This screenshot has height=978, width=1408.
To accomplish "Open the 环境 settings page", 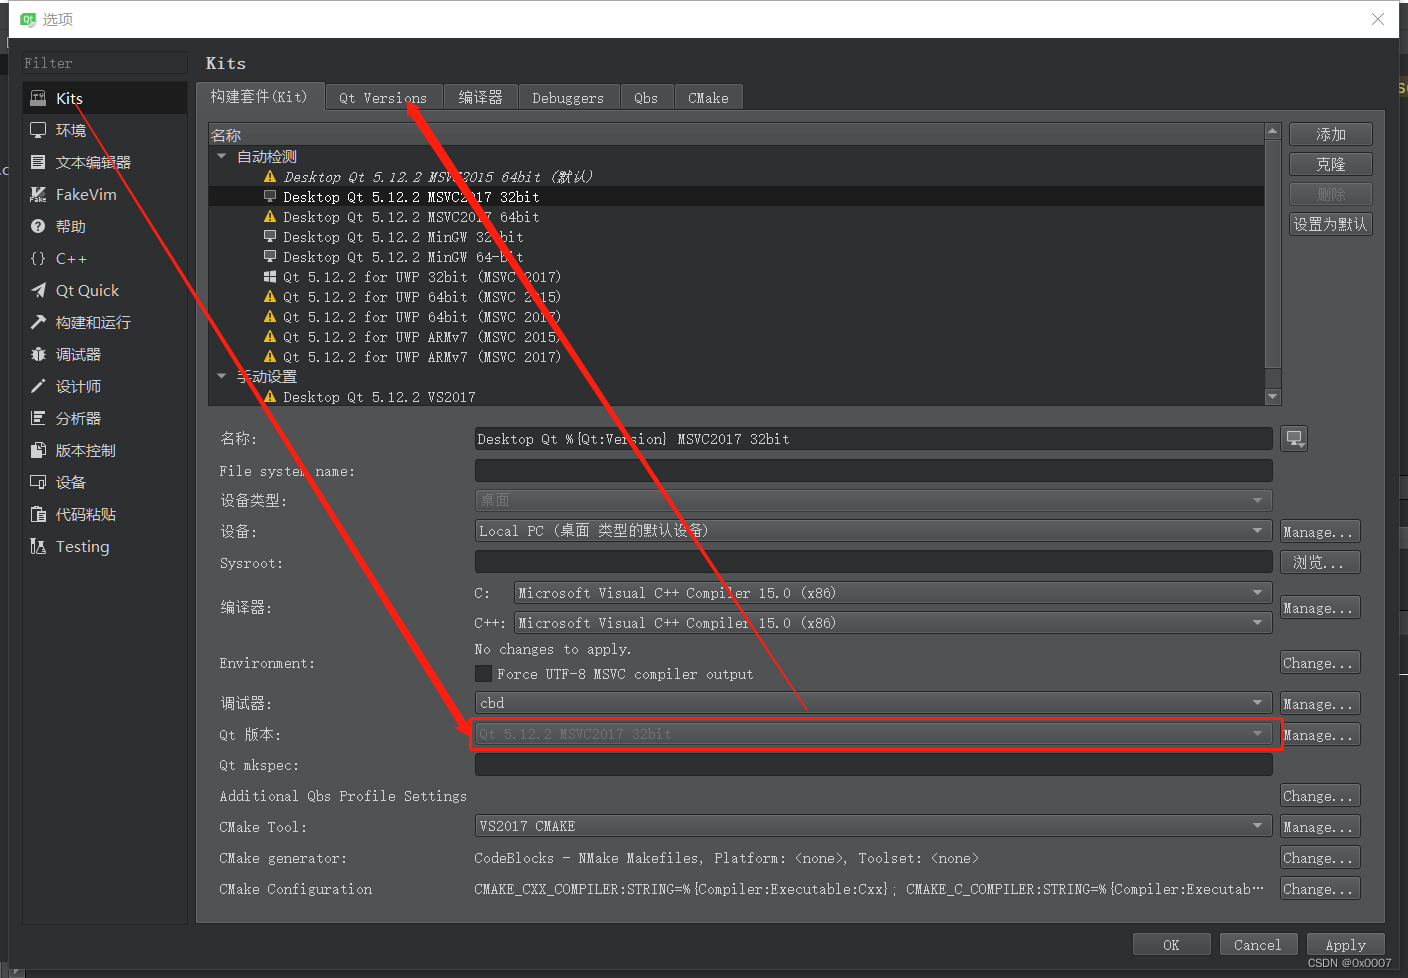I will click(70, 130).
